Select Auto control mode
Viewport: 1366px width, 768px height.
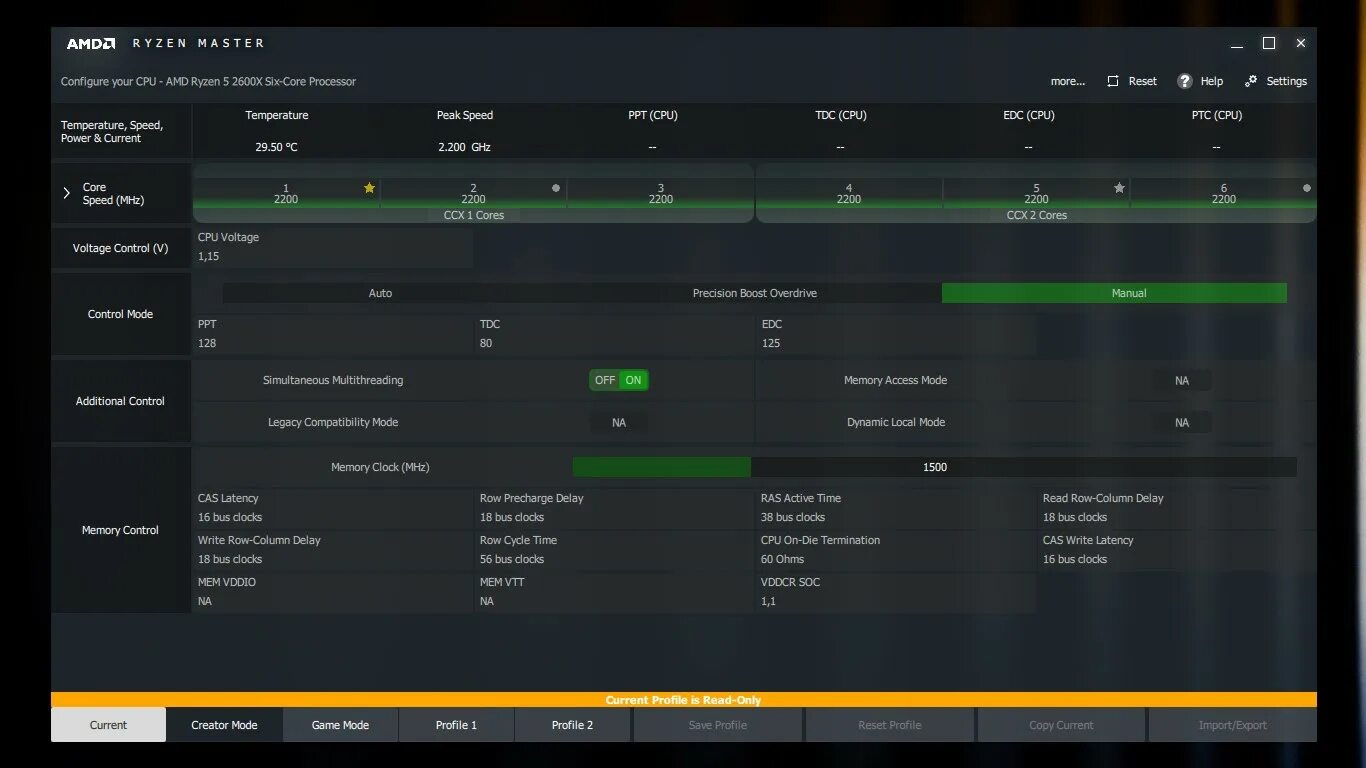[x=380, y=293]
